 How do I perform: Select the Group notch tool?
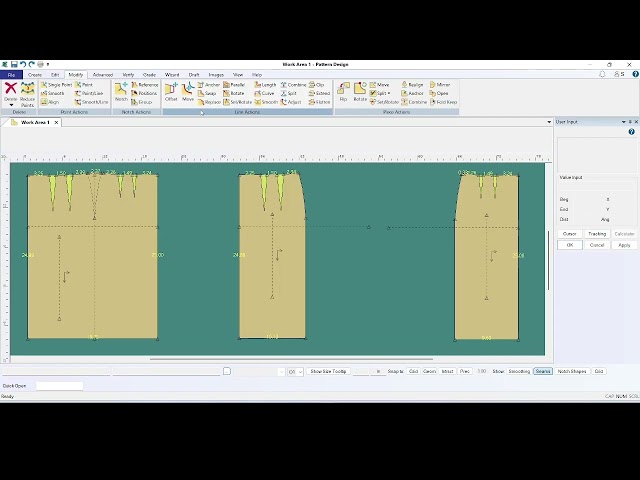pos(141,102)
